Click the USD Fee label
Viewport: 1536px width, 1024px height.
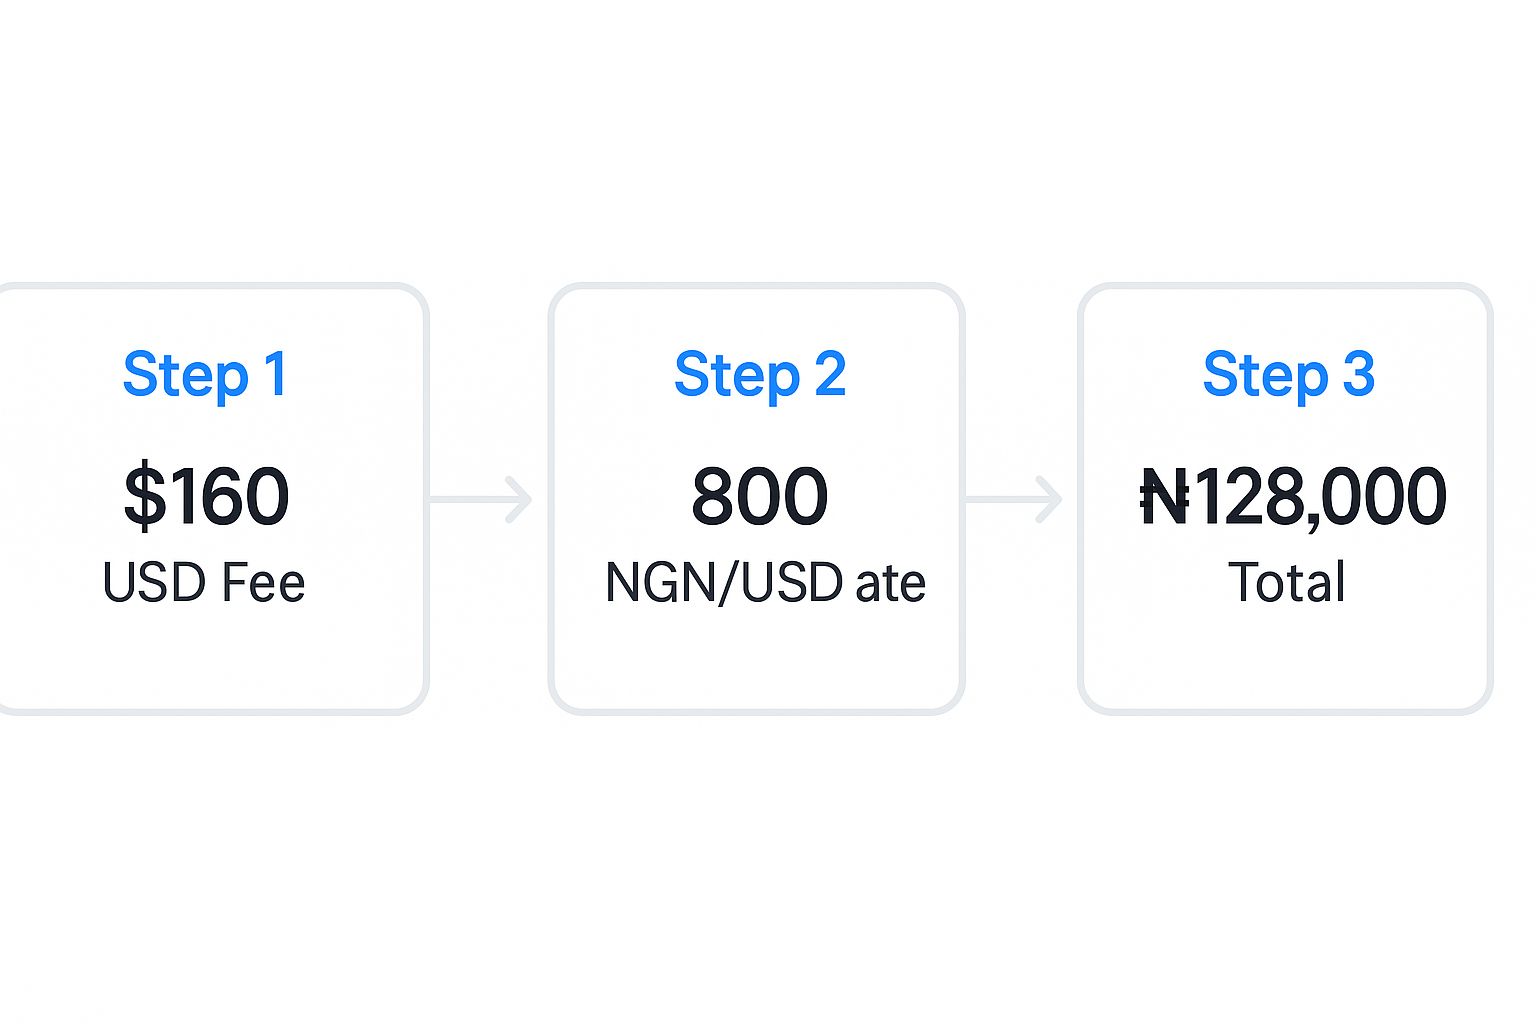click(204, 583)
